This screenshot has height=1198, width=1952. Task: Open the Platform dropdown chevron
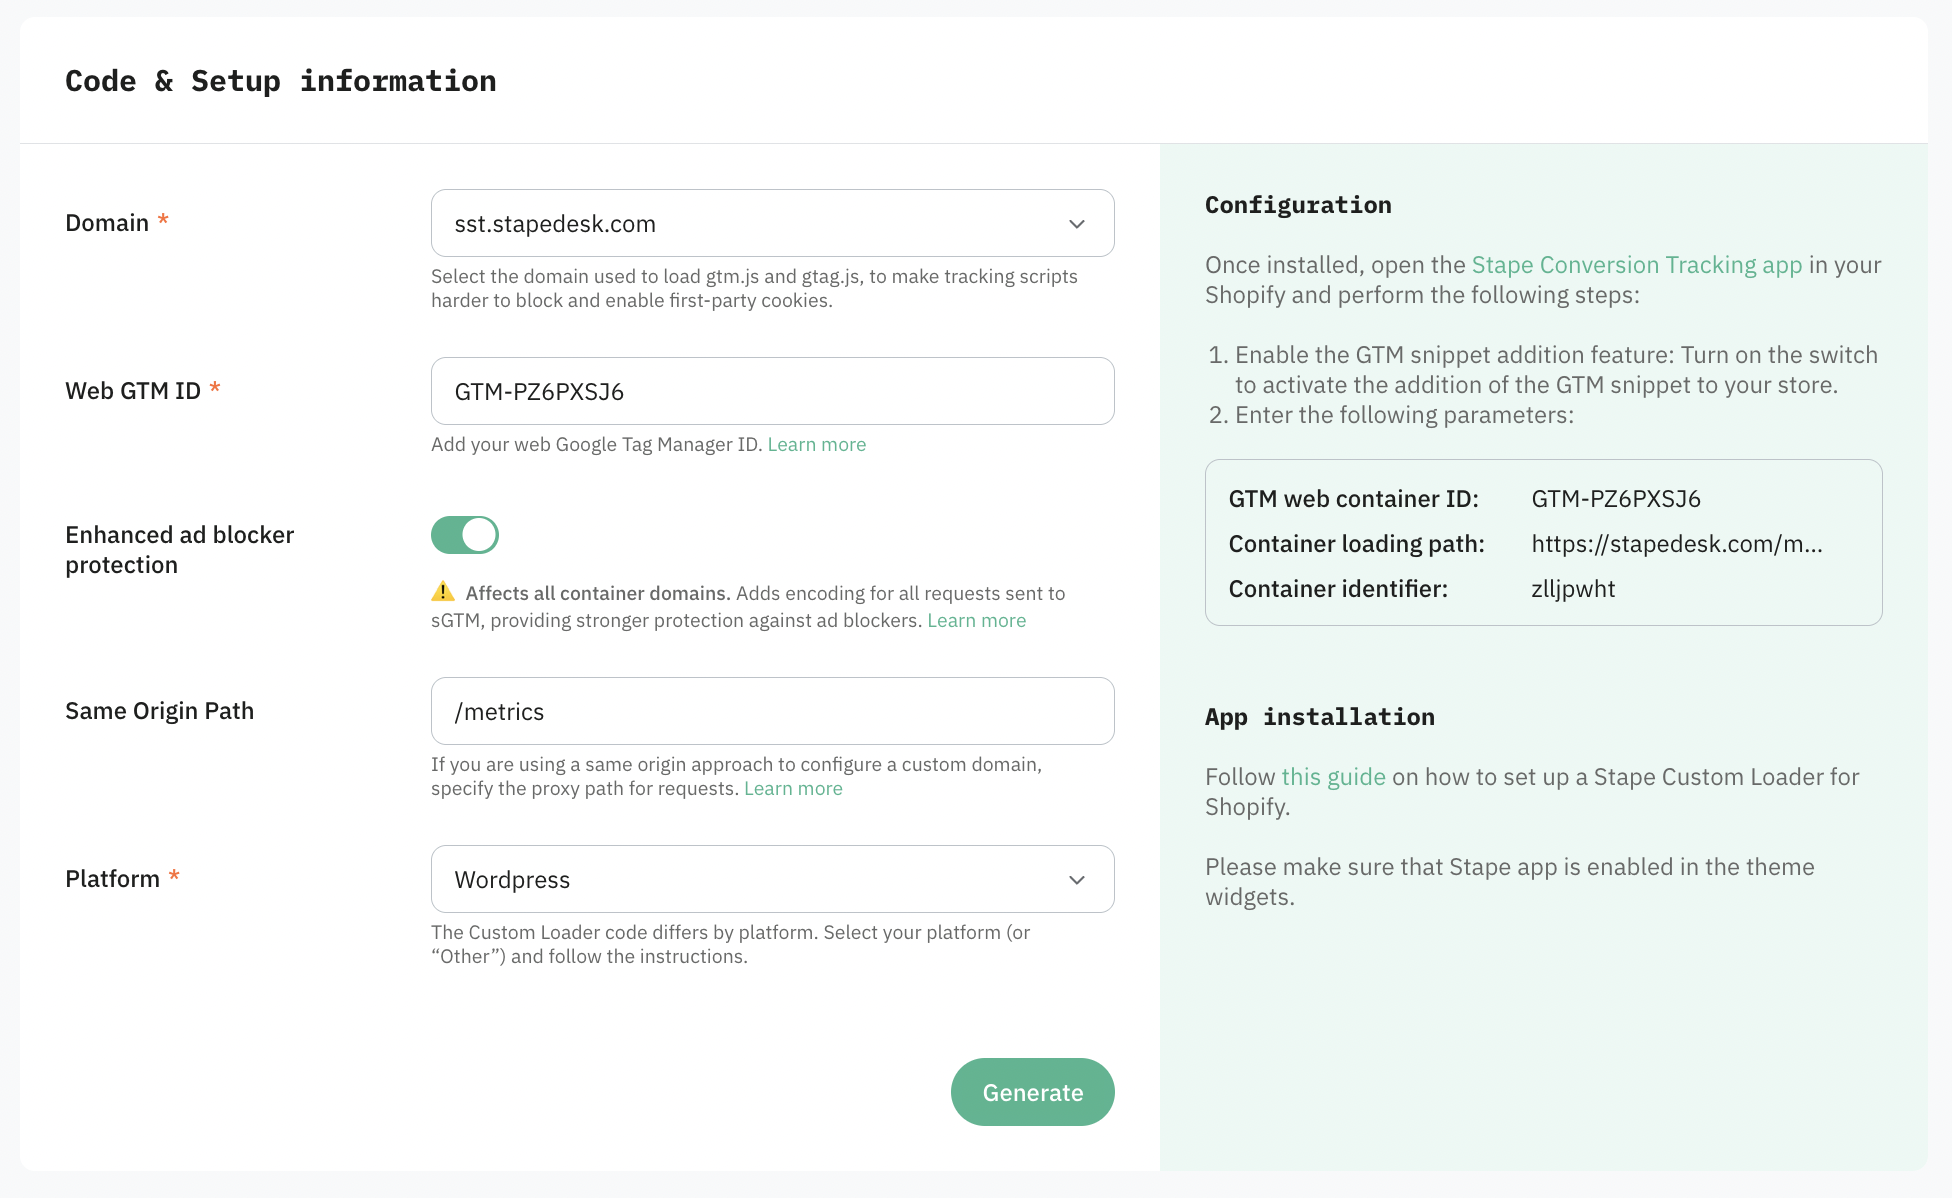pos(1076,880)
